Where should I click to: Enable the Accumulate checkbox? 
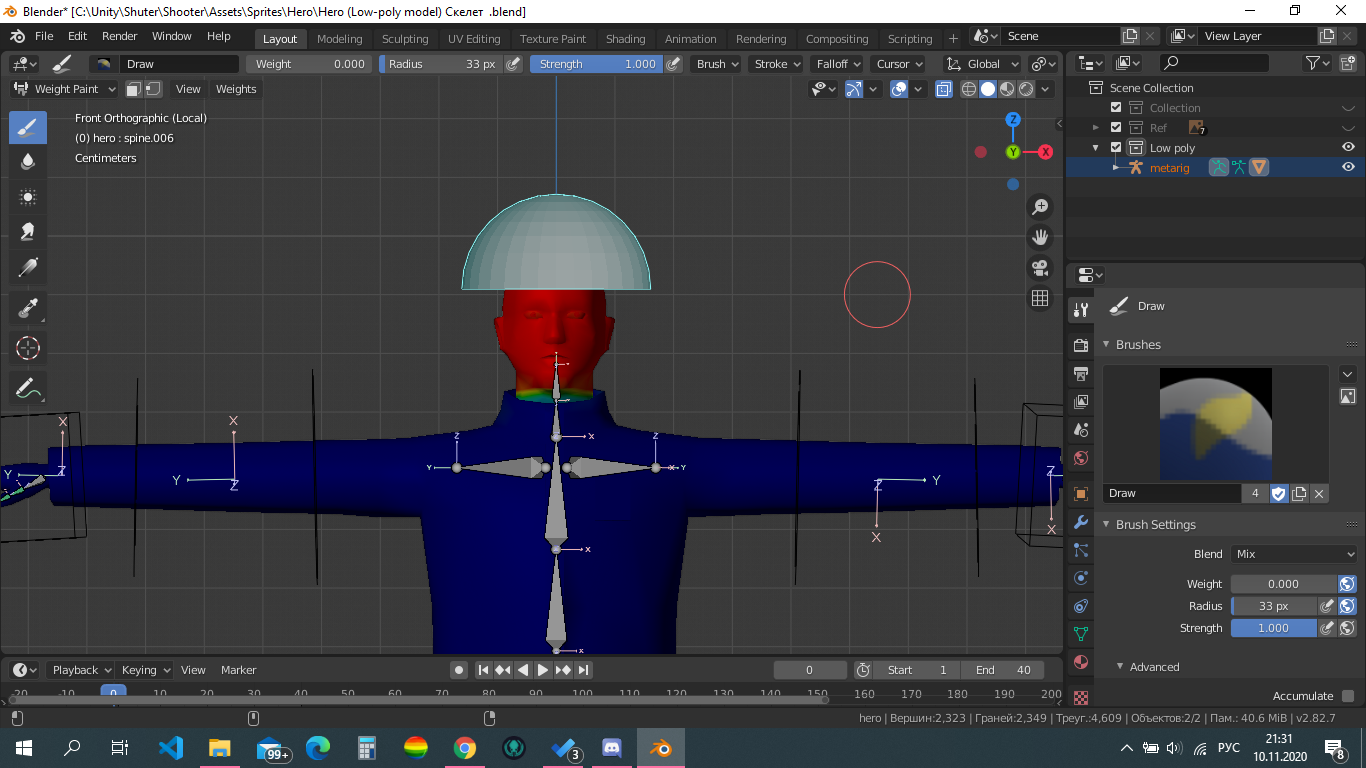[x=1348, y=696]
